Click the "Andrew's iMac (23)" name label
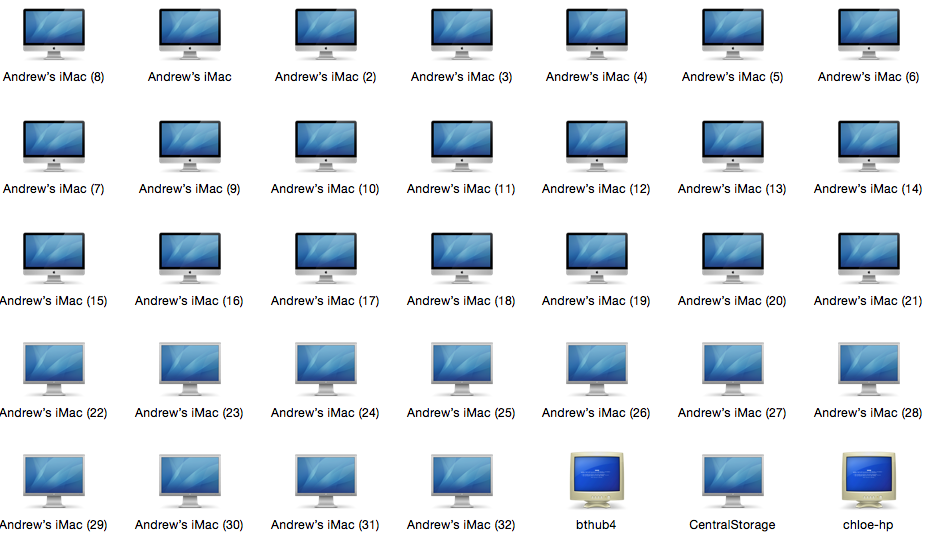 tap(189, 413)
